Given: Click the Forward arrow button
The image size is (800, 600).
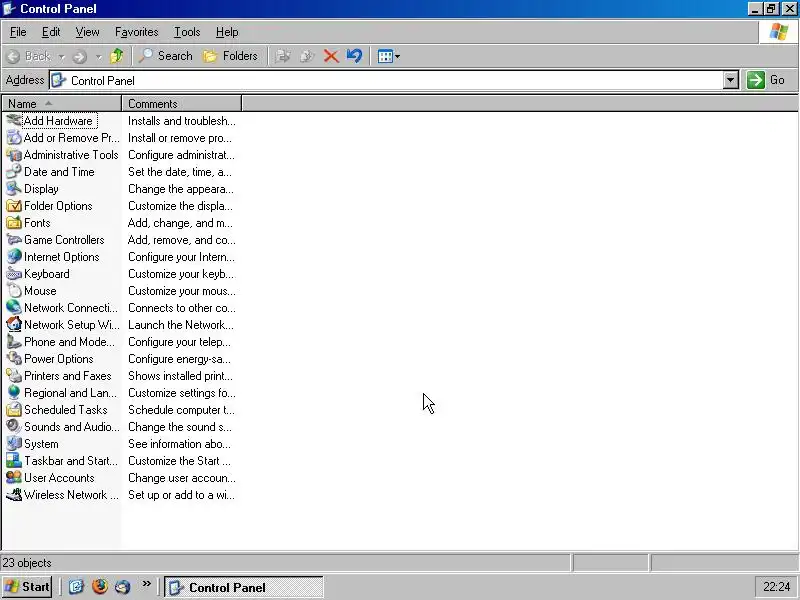Looking at the screenshot, I should (80, 56).
